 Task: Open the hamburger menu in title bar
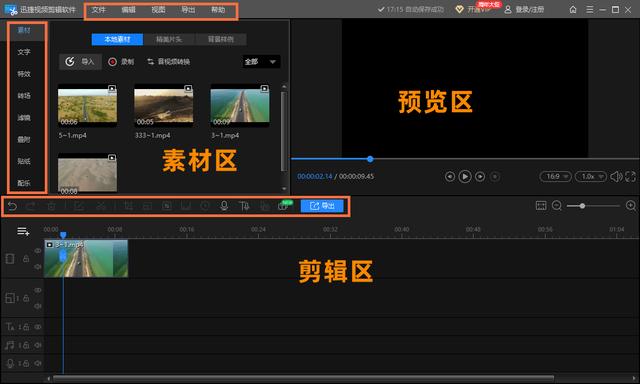[590, 9]
